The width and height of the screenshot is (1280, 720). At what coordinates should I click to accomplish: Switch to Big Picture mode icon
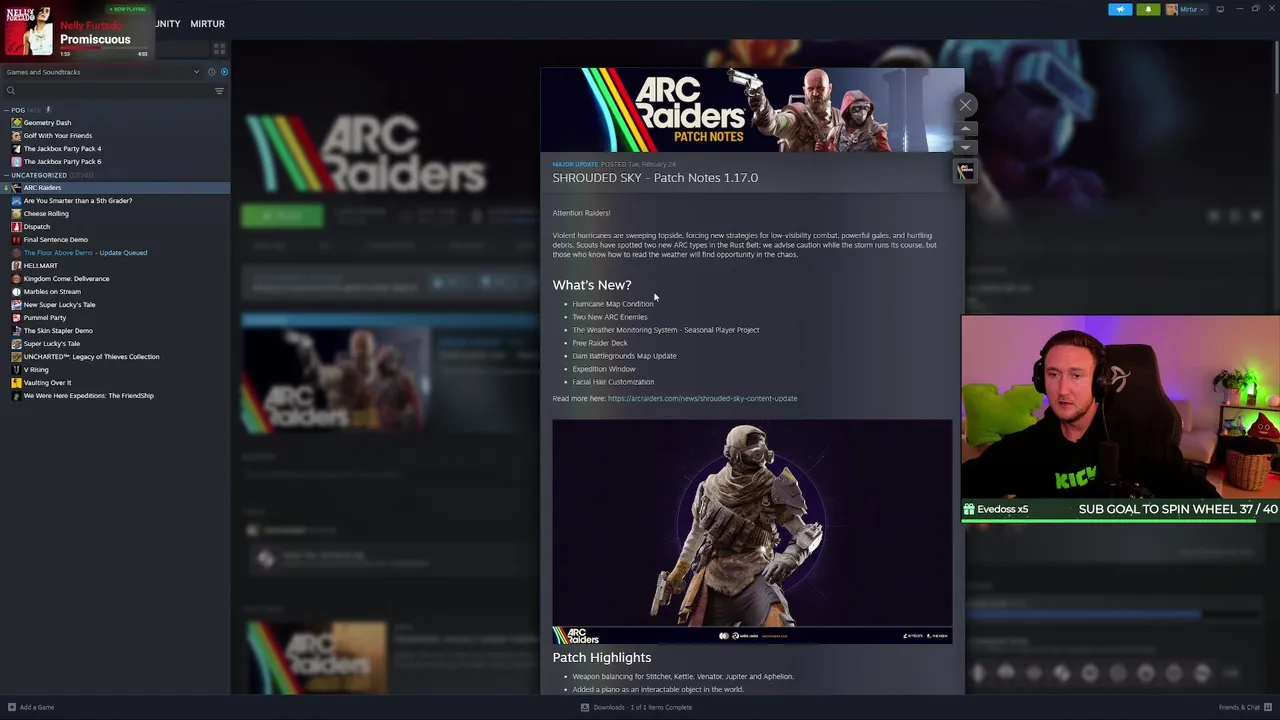click(1220, 9)
